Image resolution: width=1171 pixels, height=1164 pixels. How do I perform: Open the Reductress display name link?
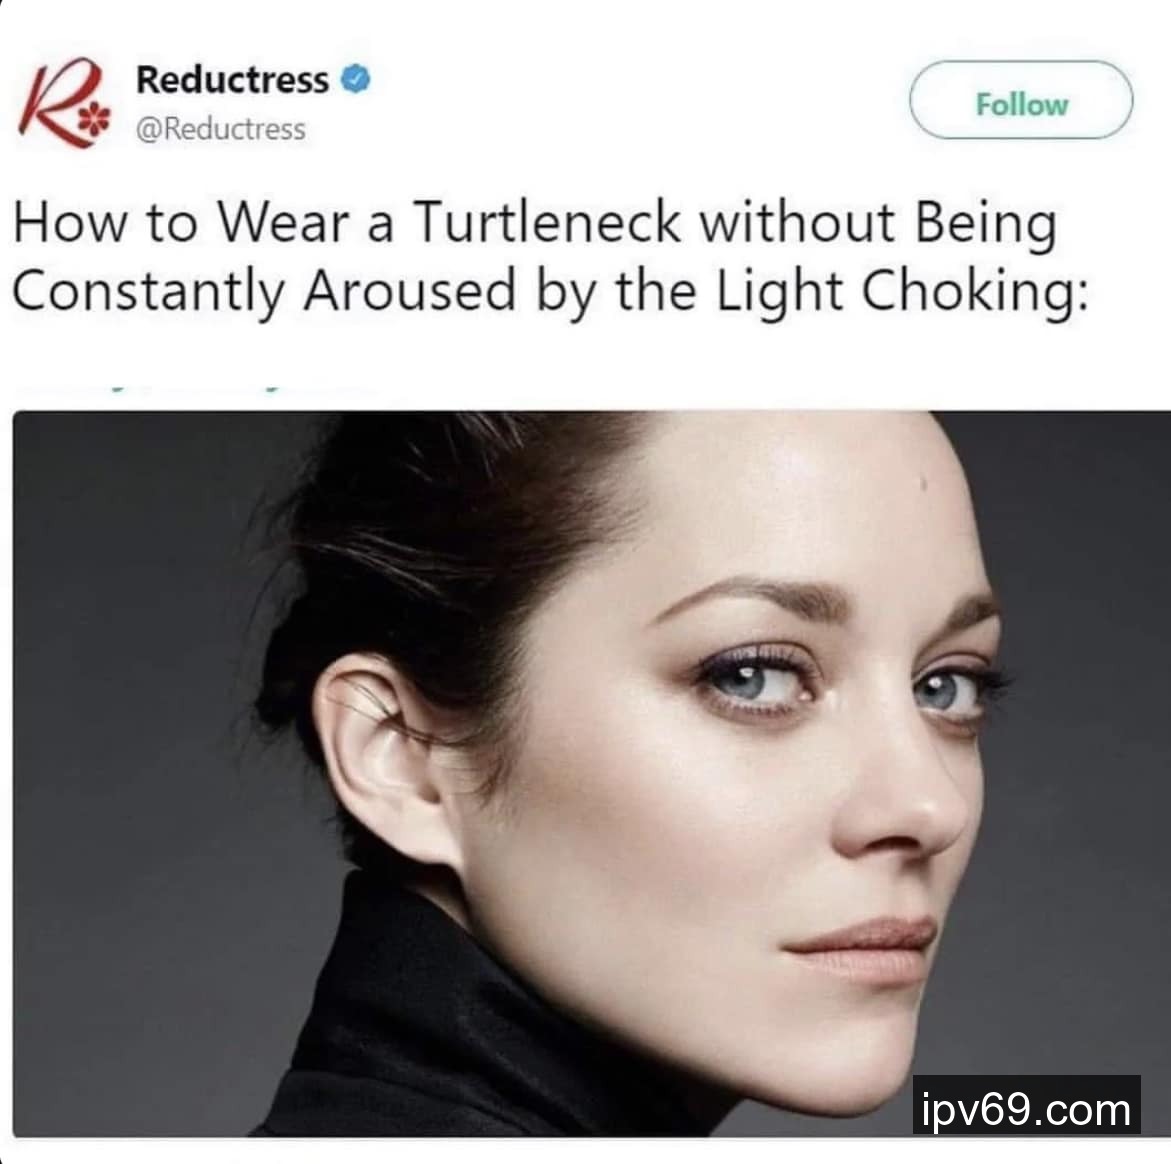pos(232,80)
